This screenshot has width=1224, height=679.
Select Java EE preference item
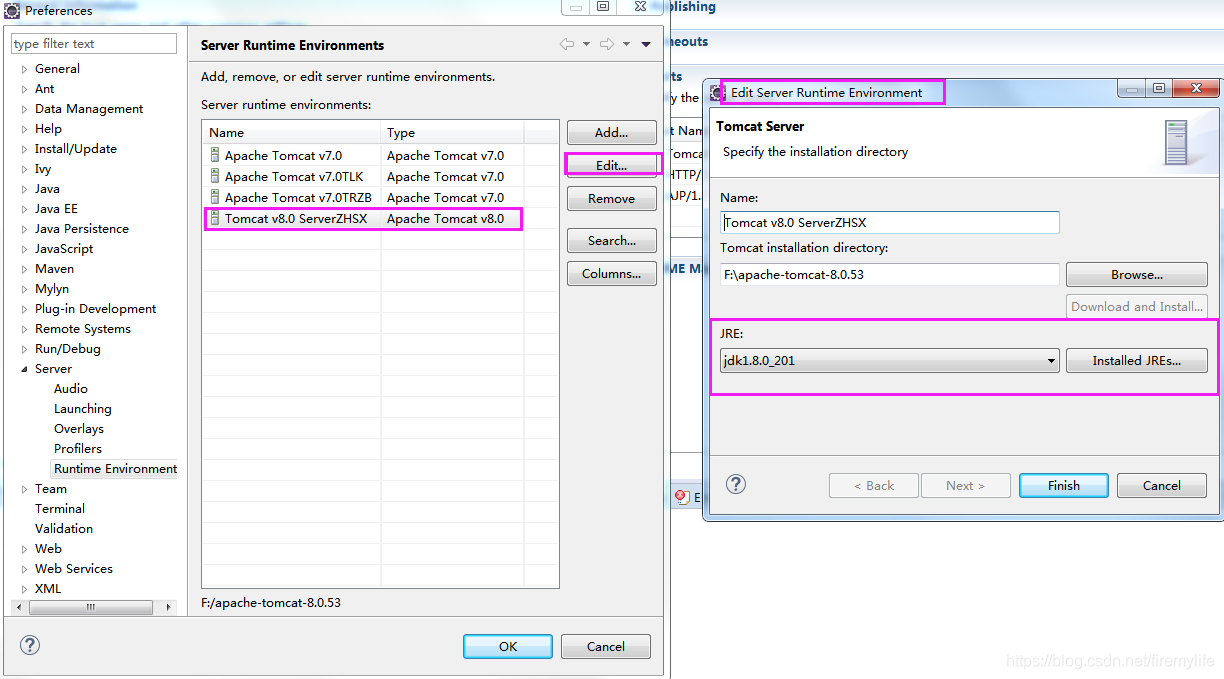(x=56, y=209)
